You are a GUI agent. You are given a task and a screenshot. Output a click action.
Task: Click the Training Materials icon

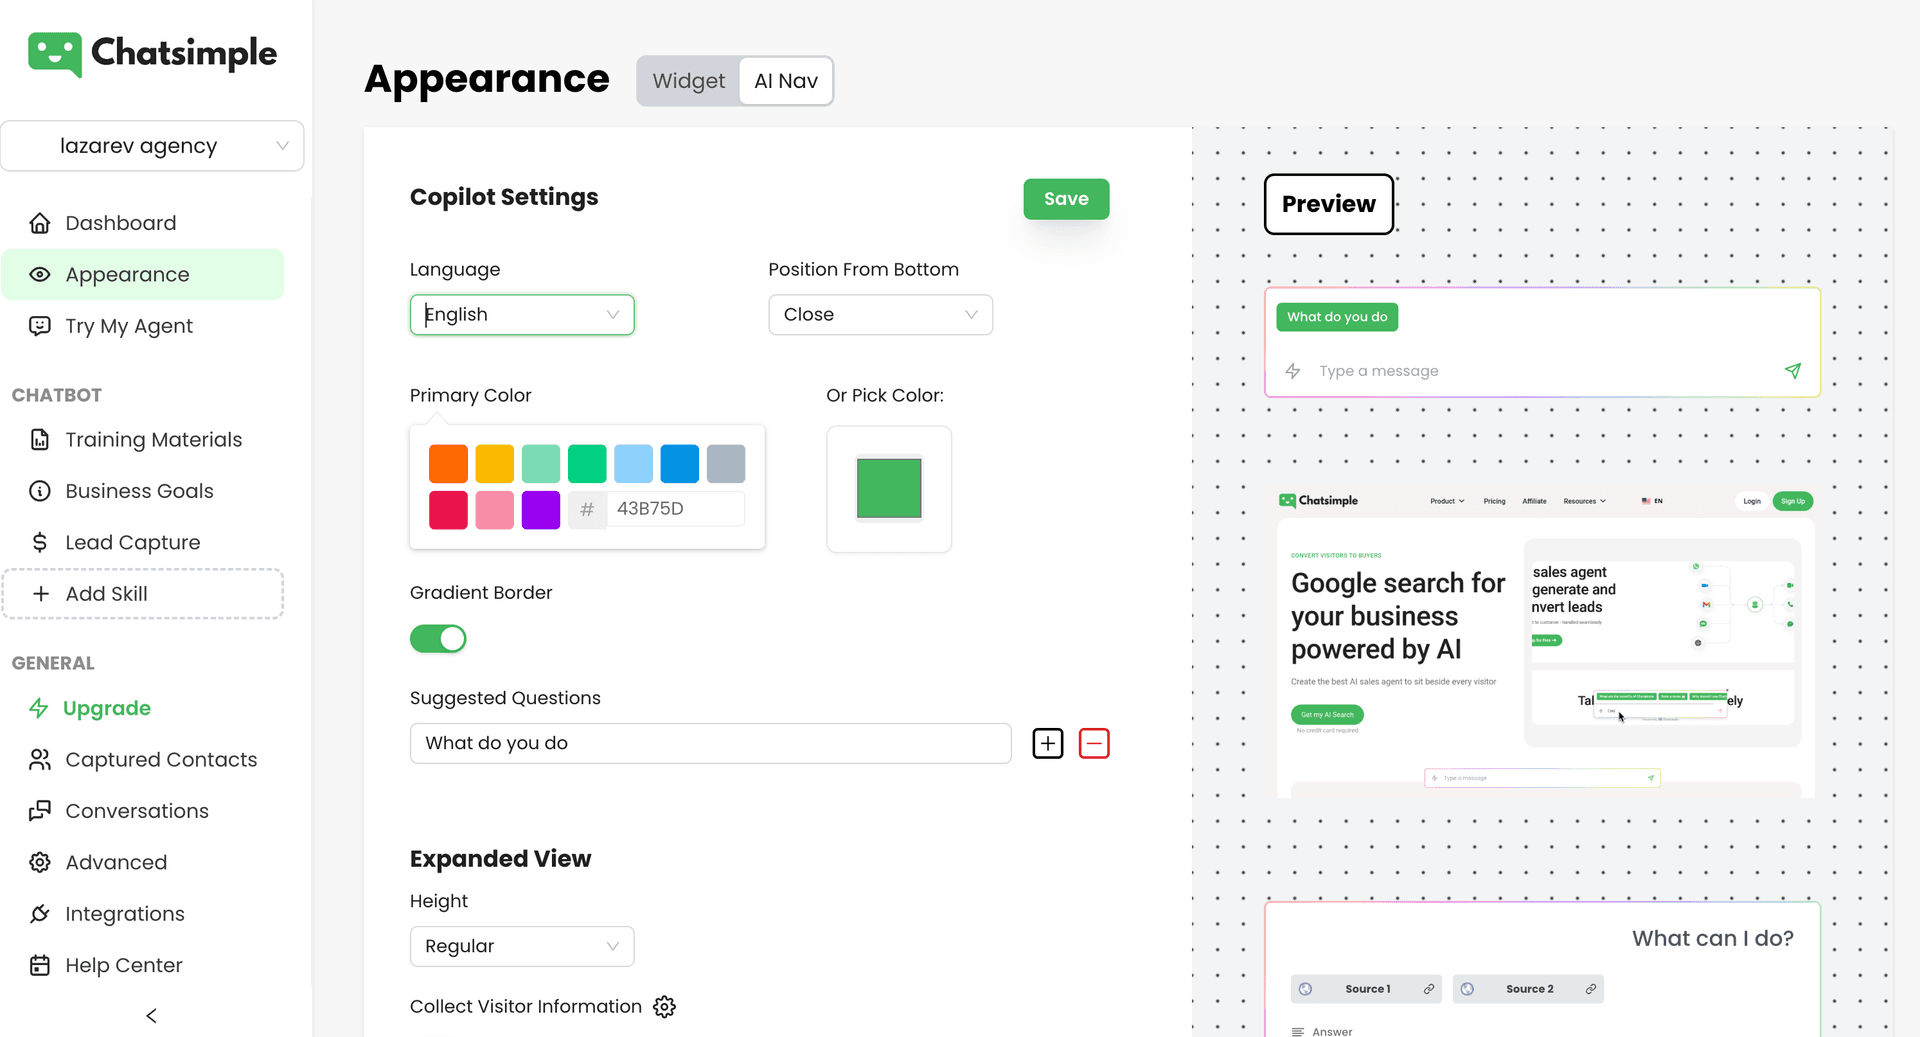pyautogui.click(x=40, y=439)
